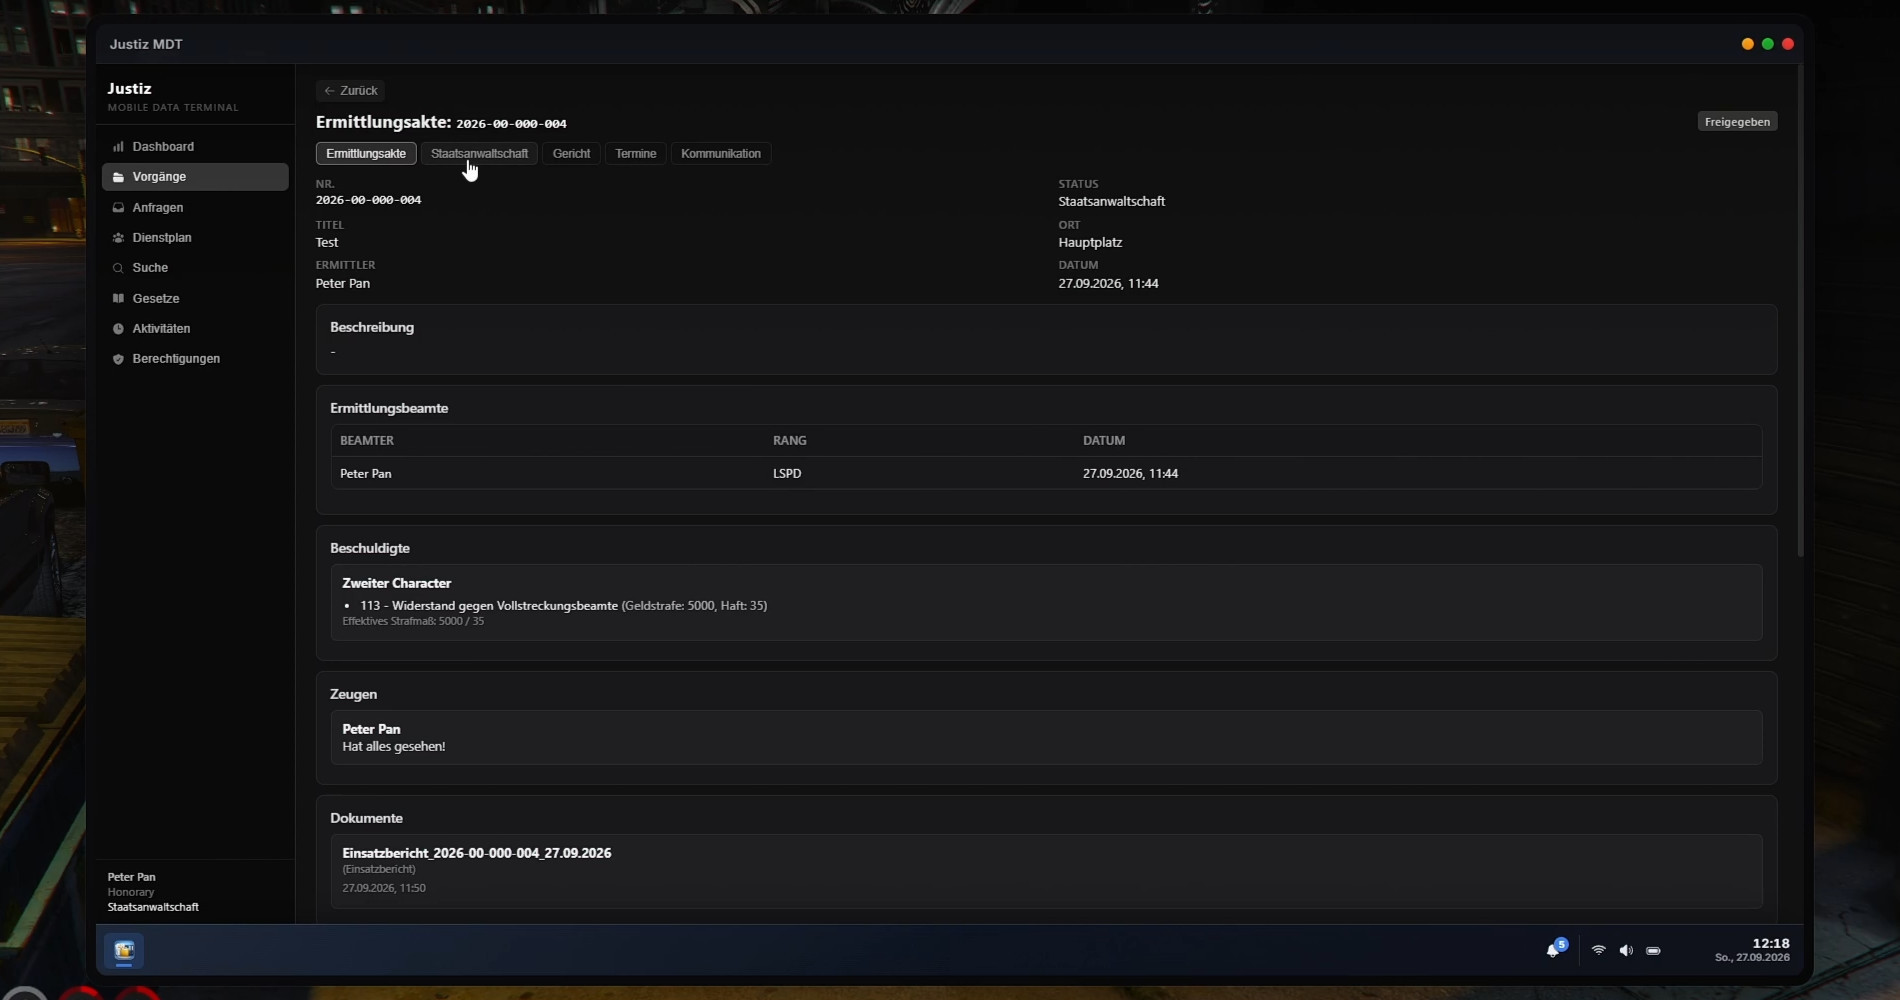Image resolution: width=1900 pixels, height=1000 pixels.
Task: Click the LSPD rank cell
Action: click(x=787, y=474)
